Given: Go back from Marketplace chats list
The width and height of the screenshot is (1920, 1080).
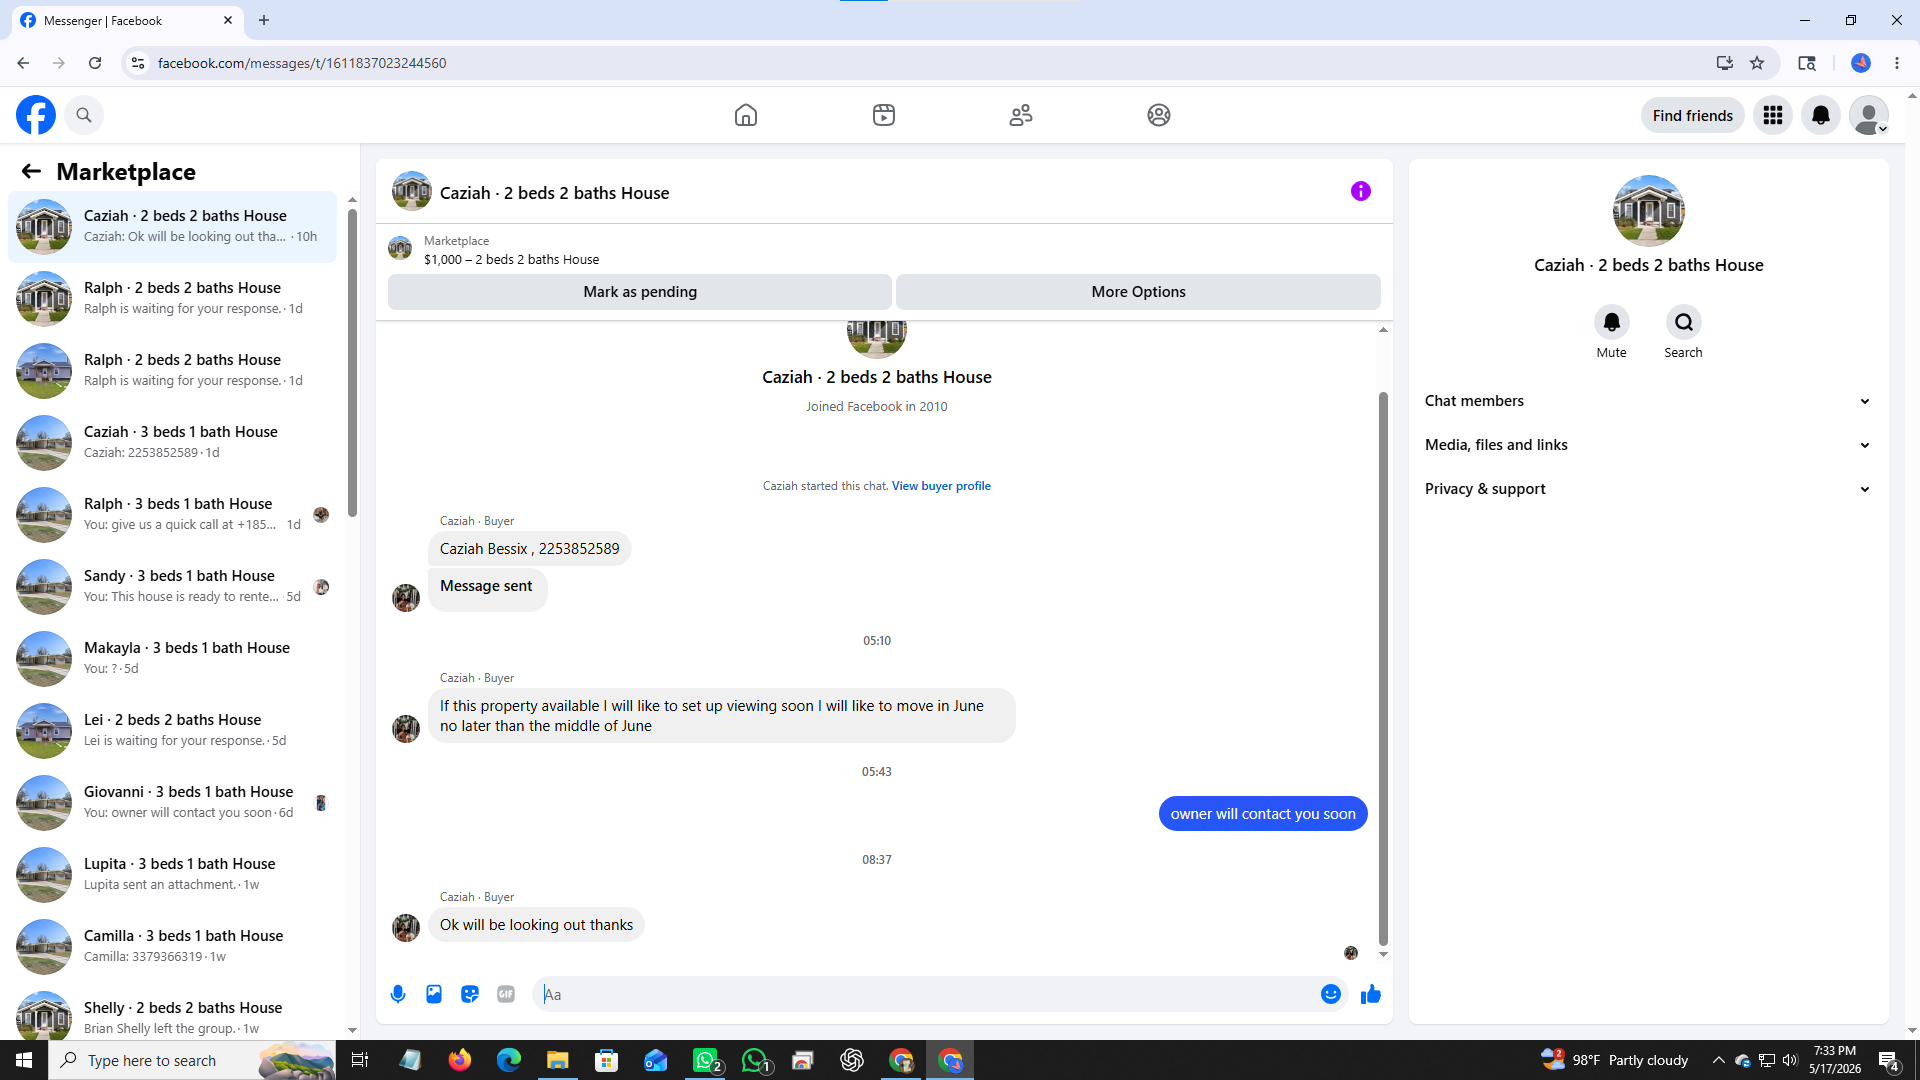Looking at the screenshot, I should coord(31,171).
